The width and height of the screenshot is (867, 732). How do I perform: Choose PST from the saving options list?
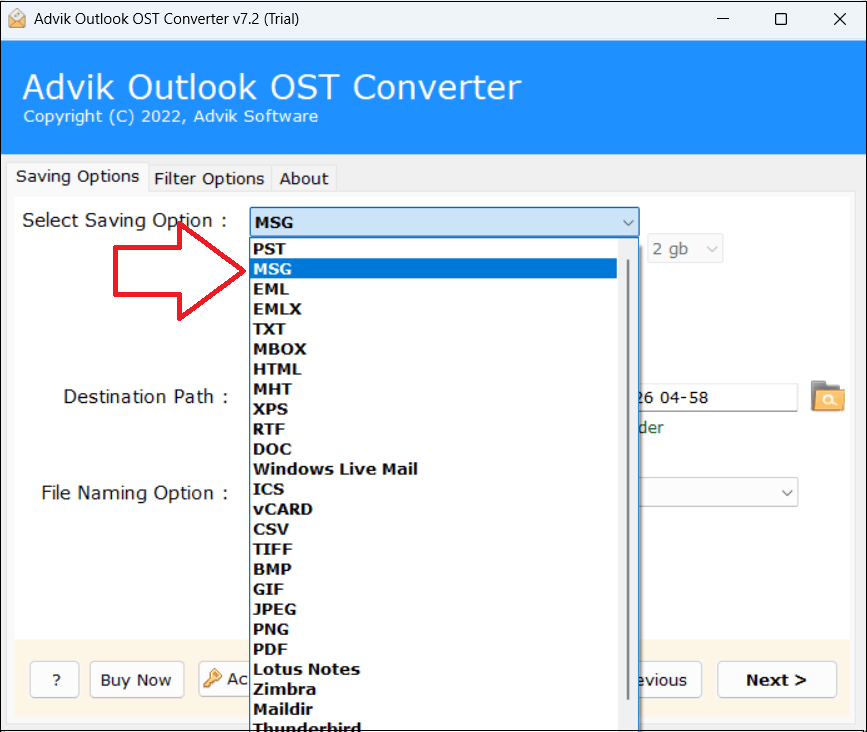click(x=269, y=249)
